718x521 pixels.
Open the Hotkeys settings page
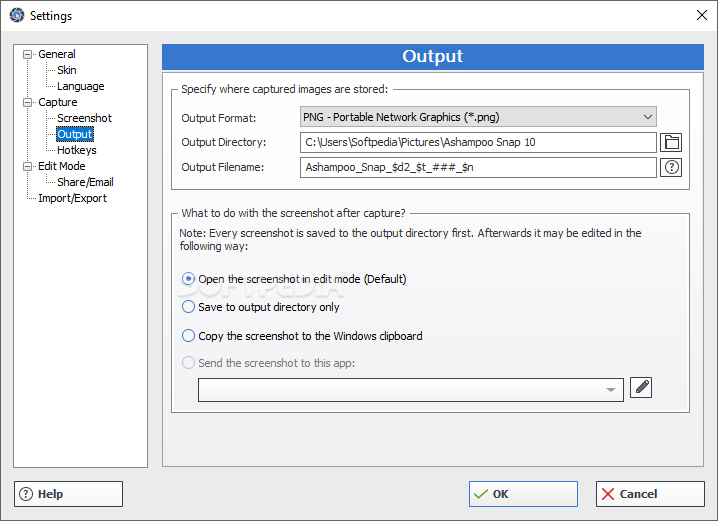(x=77, y=150)
